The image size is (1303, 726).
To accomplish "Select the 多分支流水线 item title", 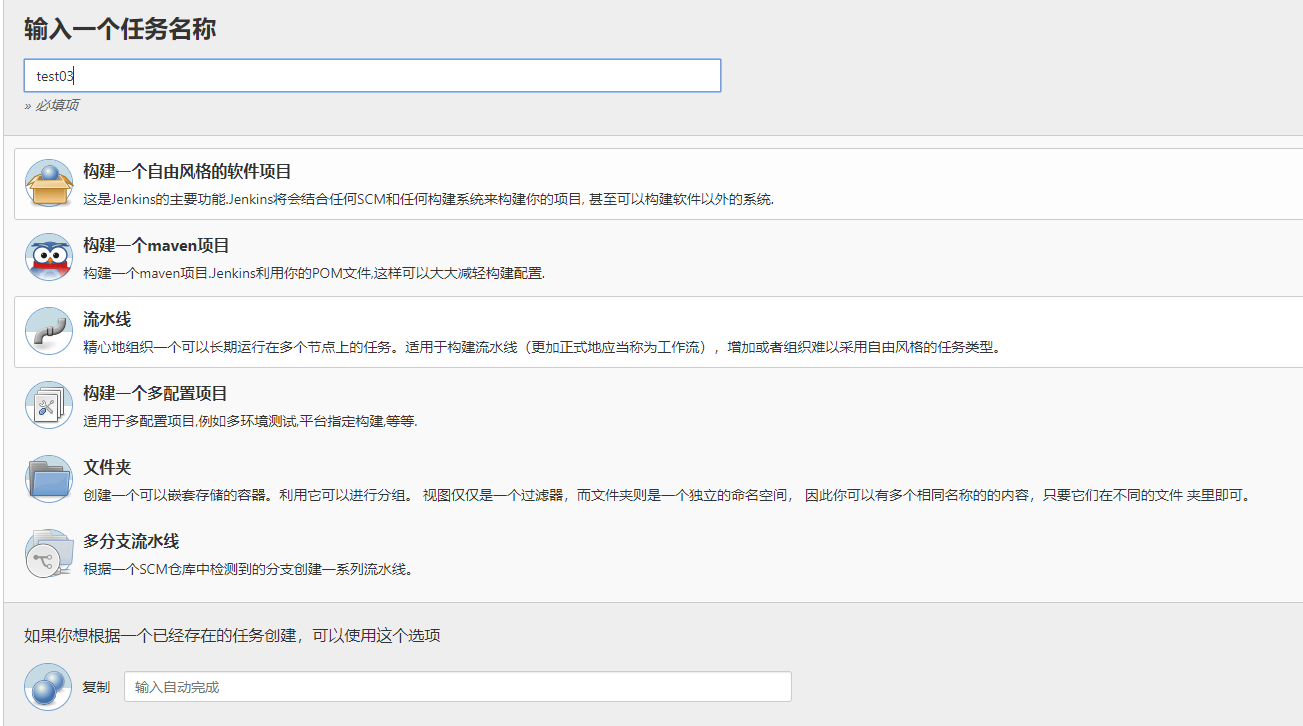I will pos(131,542).
